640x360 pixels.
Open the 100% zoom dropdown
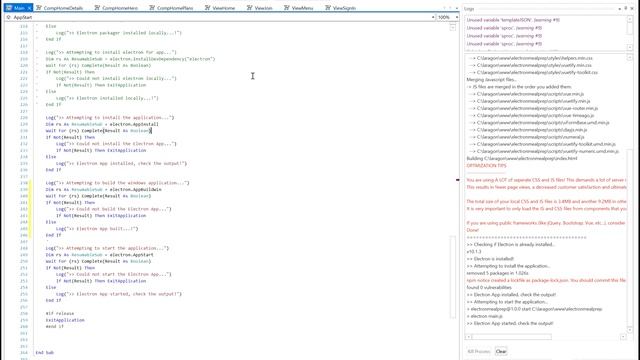coord(456,17)
